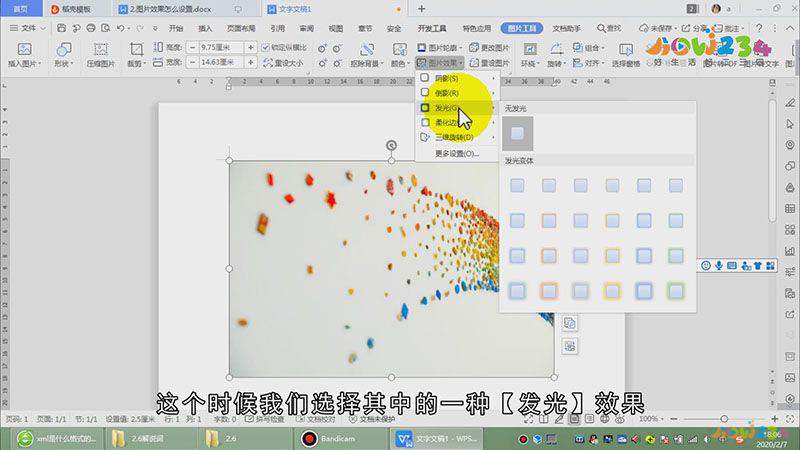
Task: Switch to the Start (开始) ribbon tab
Action: pos(176,29)
